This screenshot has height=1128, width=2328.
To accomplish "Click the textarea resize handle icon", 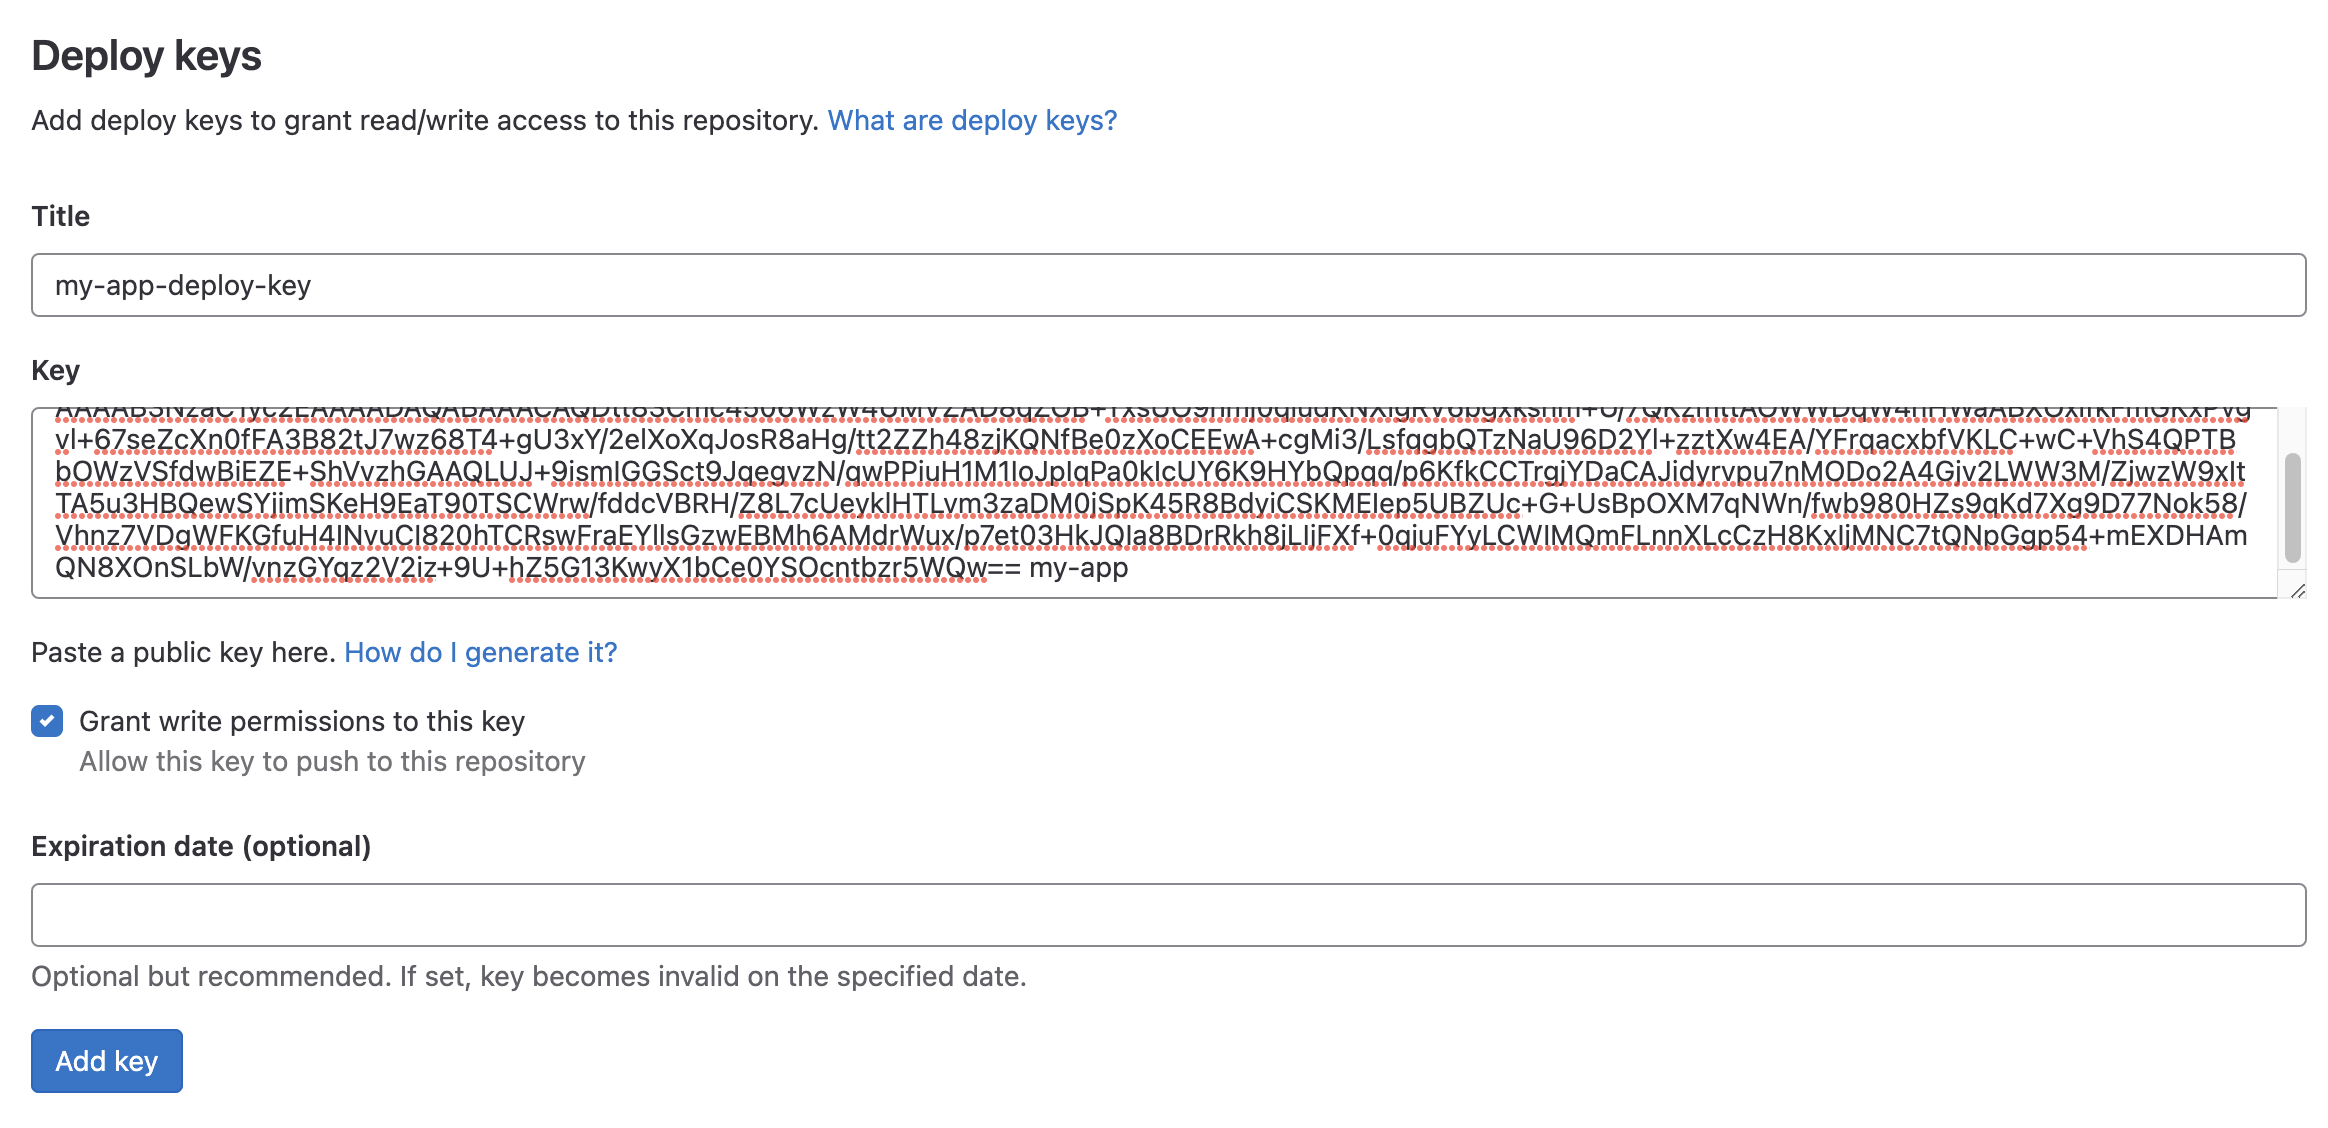I will point(2297,591).
